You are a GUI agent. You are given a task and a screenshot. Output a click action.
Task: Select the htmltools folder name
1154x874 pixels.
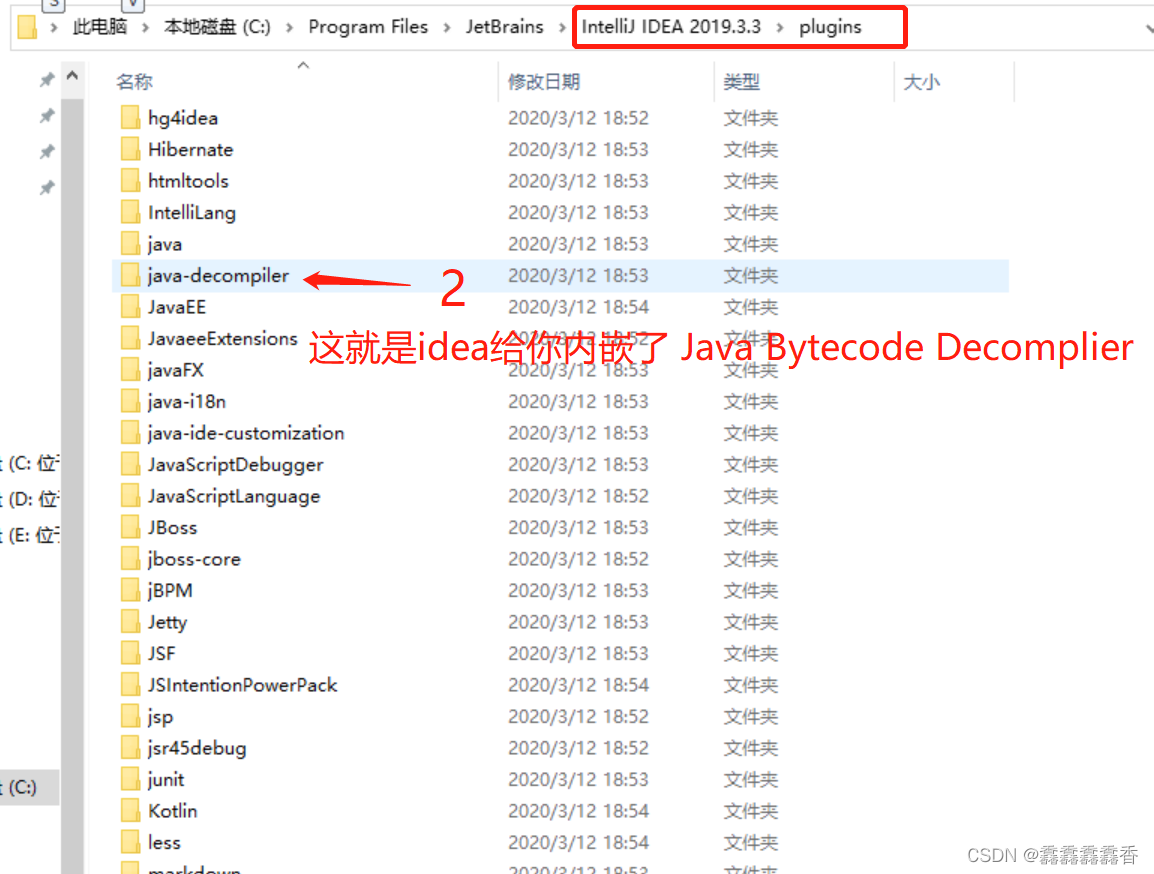(x=188, y=181)
